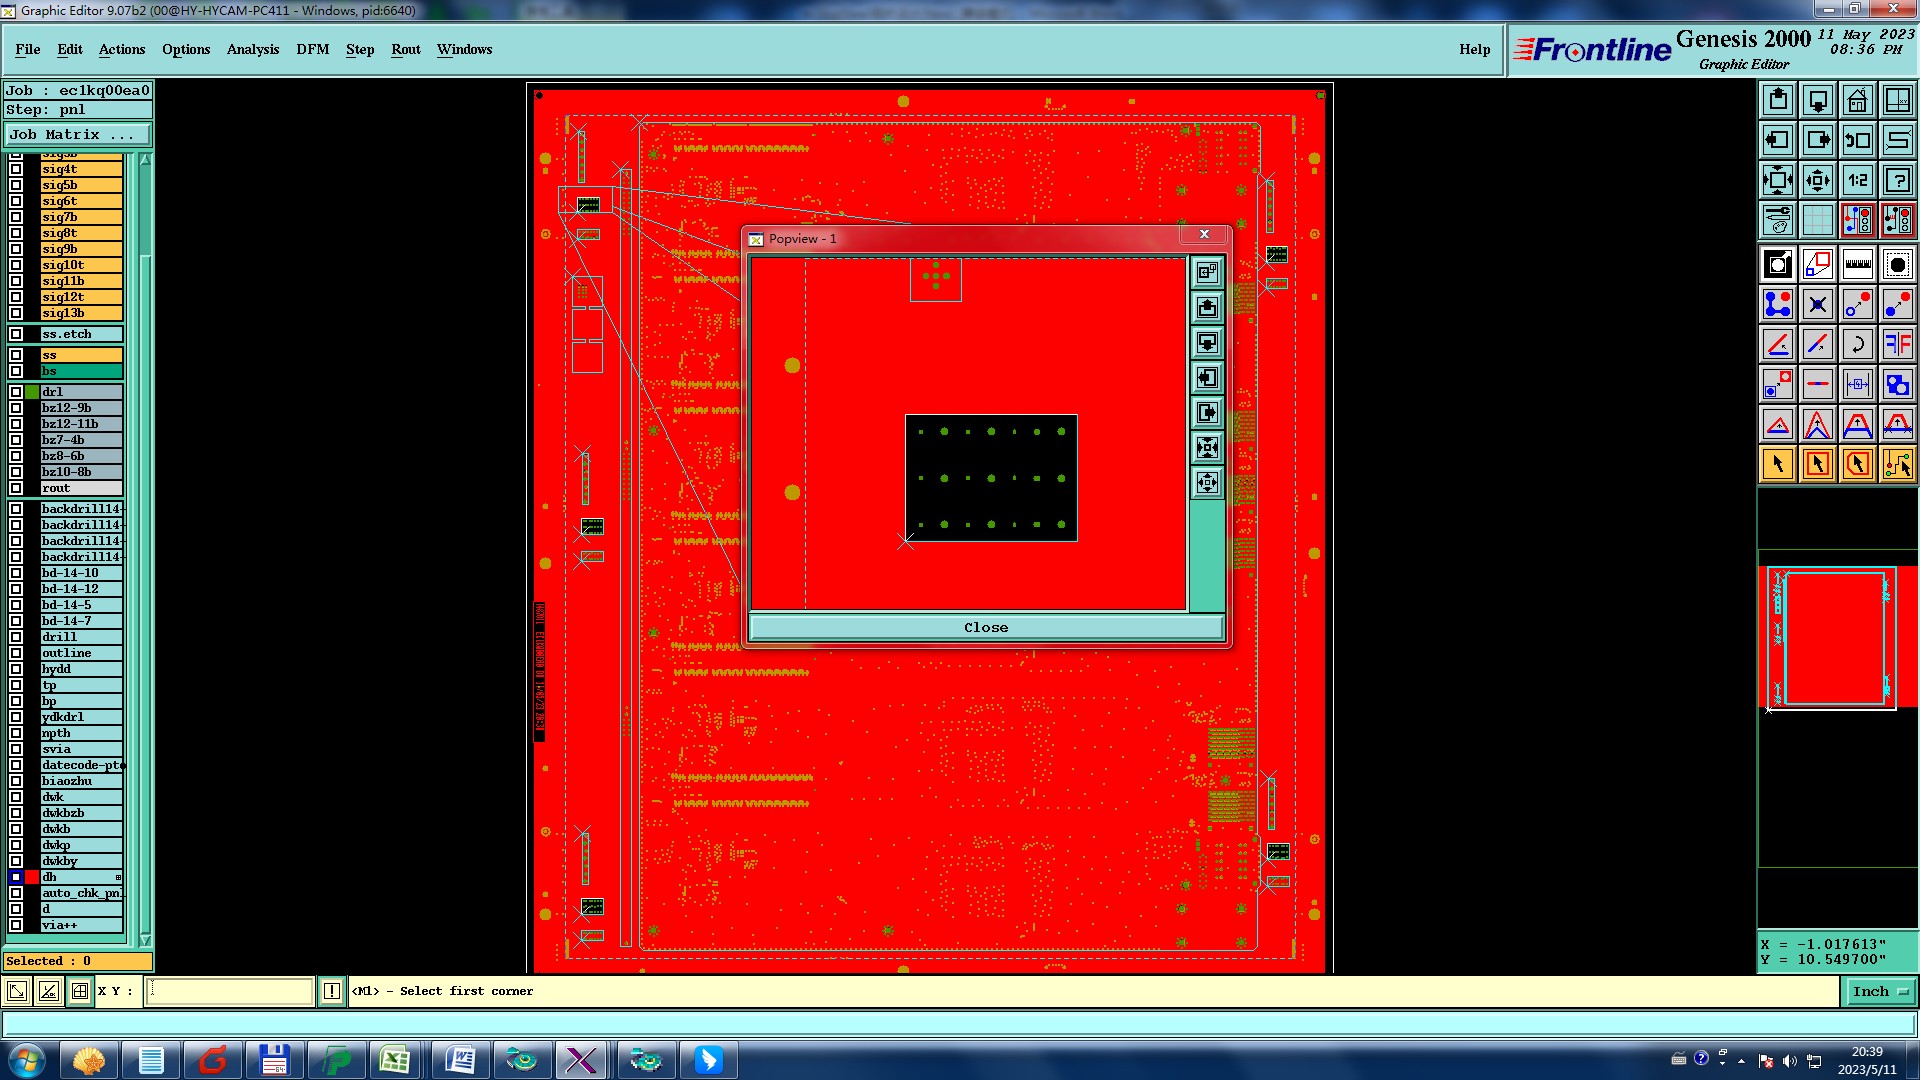Click the exclamation mark icon beside coordinate field
The height and width of the screenshot is (1080, 1920).
pos(331,991)
